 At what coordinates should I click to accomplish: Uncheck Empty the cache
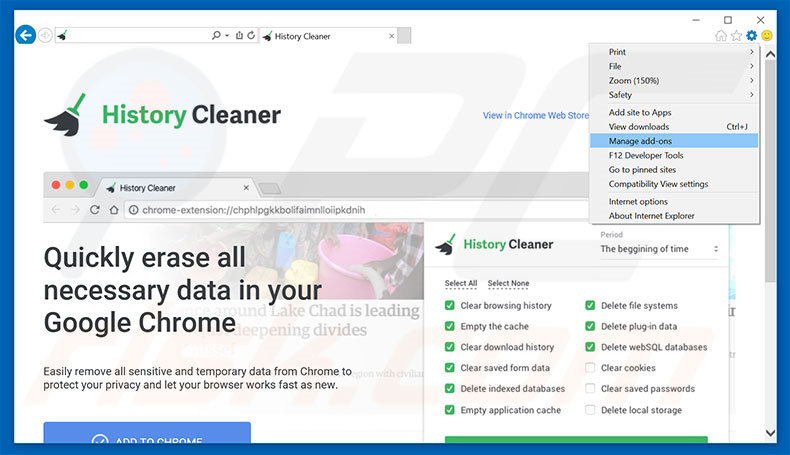pos(449,326)
